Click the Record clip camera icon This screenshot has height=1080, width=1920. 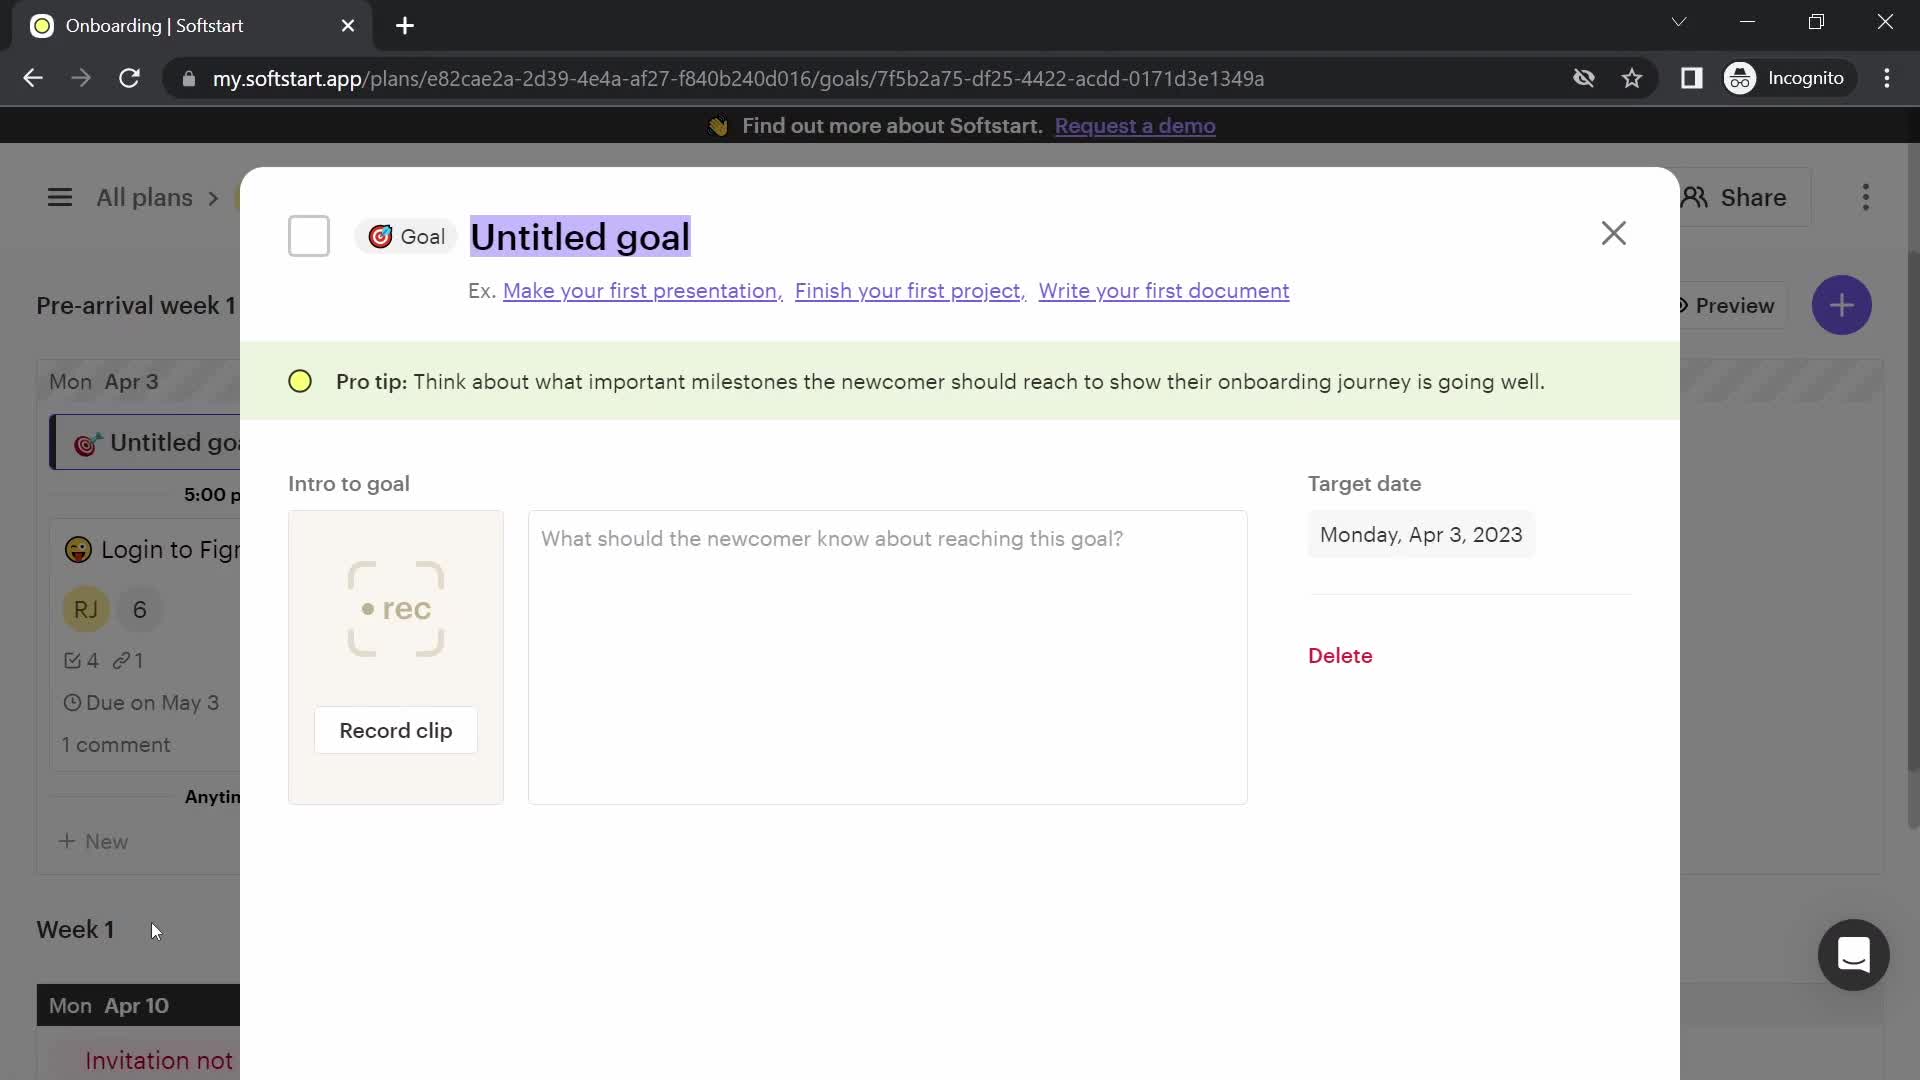[396, 609]
